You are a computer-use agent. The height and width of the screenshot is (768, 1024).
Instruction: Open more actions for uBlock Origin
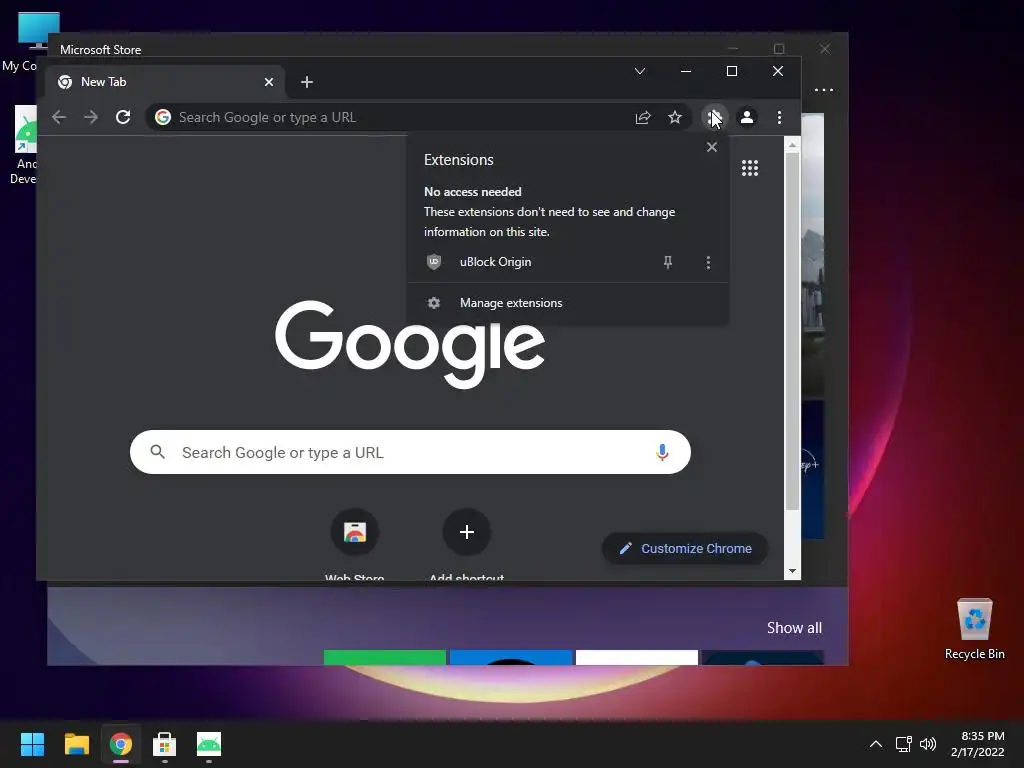point(708,263)
